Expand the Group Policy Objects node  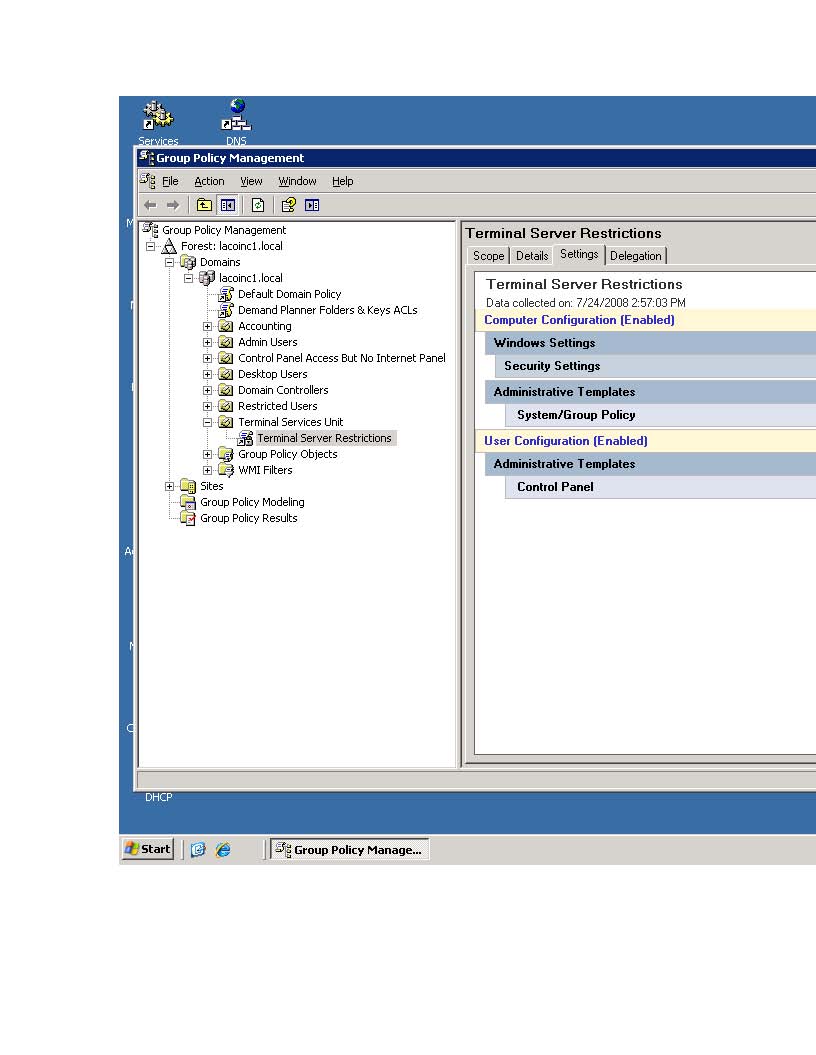coord(208,454)
